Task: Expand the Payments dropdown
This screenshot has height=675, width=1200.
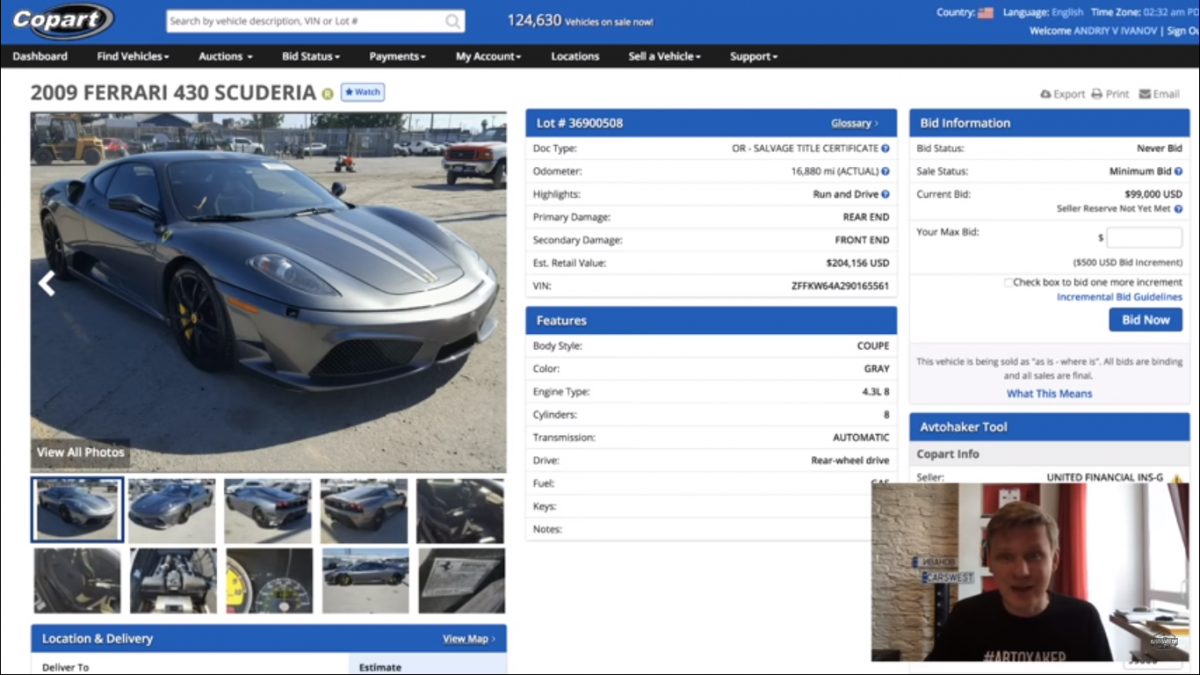Action: (x=397, y=57)
